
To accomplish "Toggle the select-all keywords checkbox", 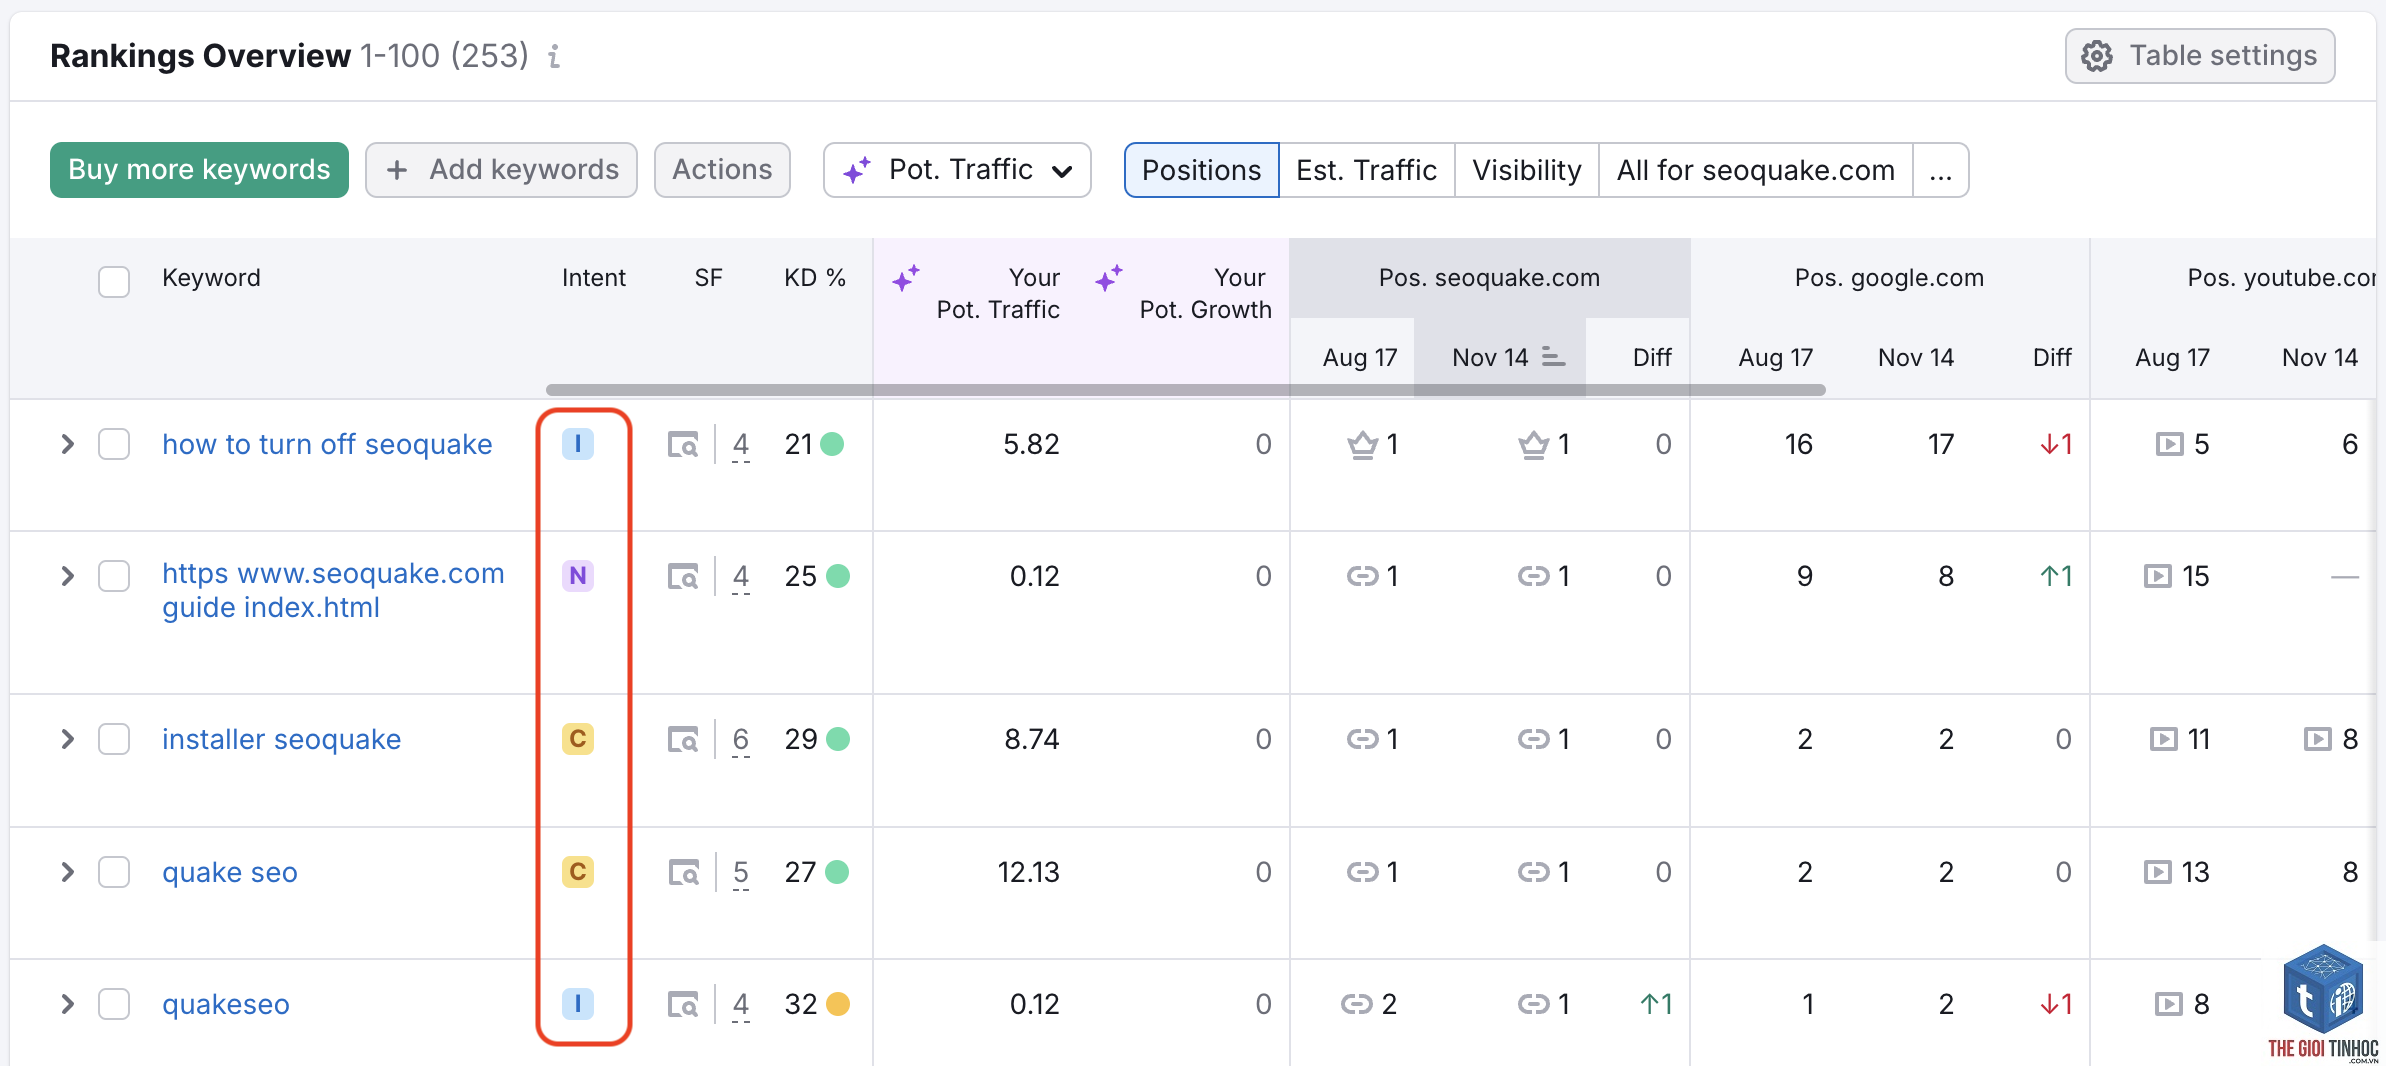I will pos(114,282).
